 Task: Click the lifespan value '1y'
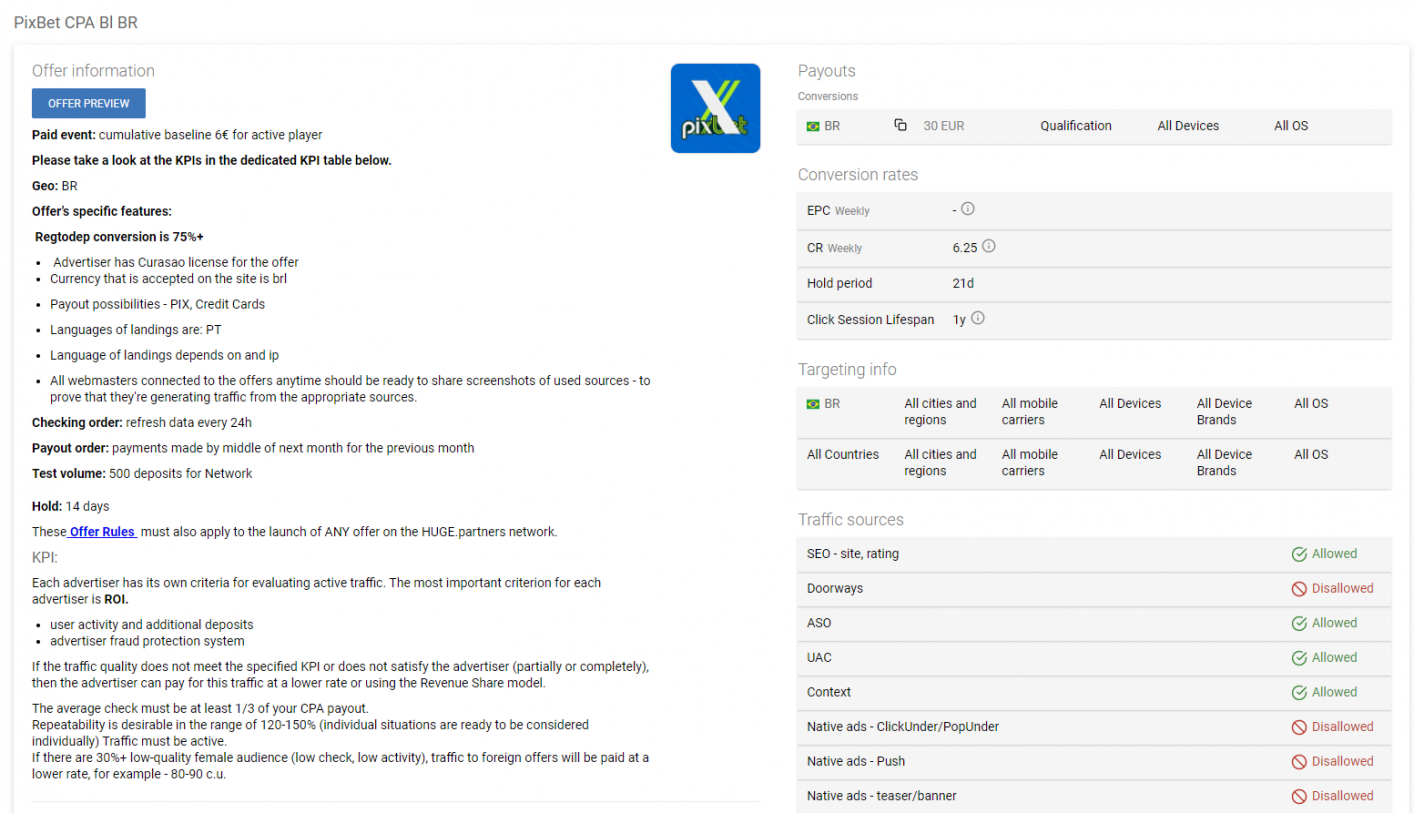959,320
